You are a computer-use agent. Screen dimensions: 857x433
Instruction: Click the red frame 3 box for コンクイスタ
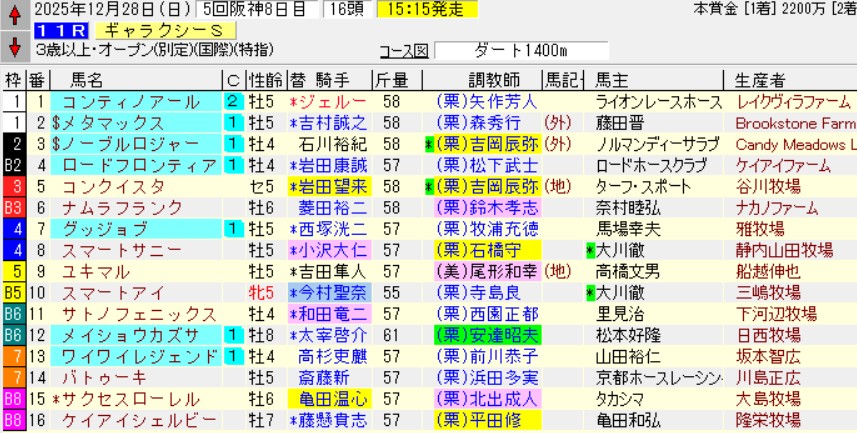[x=14, y=187]
